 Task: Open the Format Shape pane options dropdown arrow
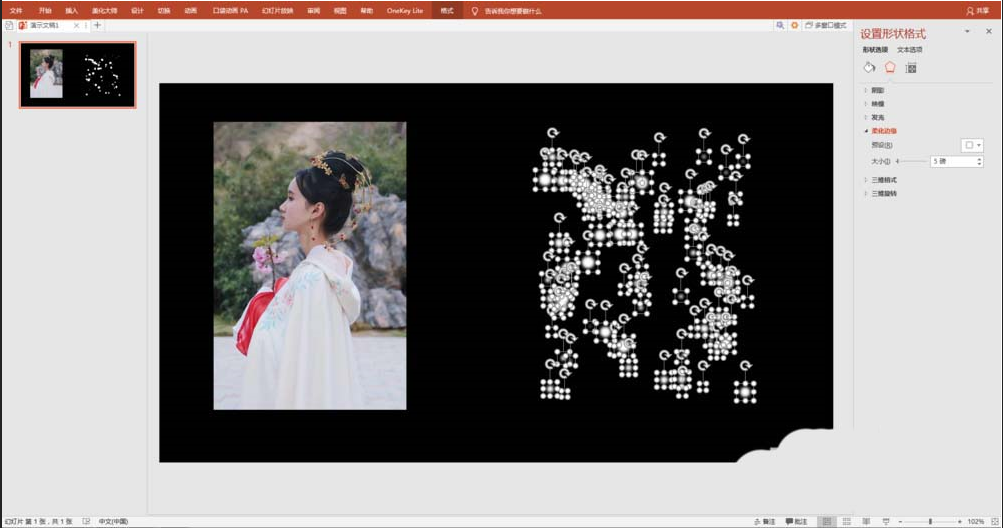point(967,31)
